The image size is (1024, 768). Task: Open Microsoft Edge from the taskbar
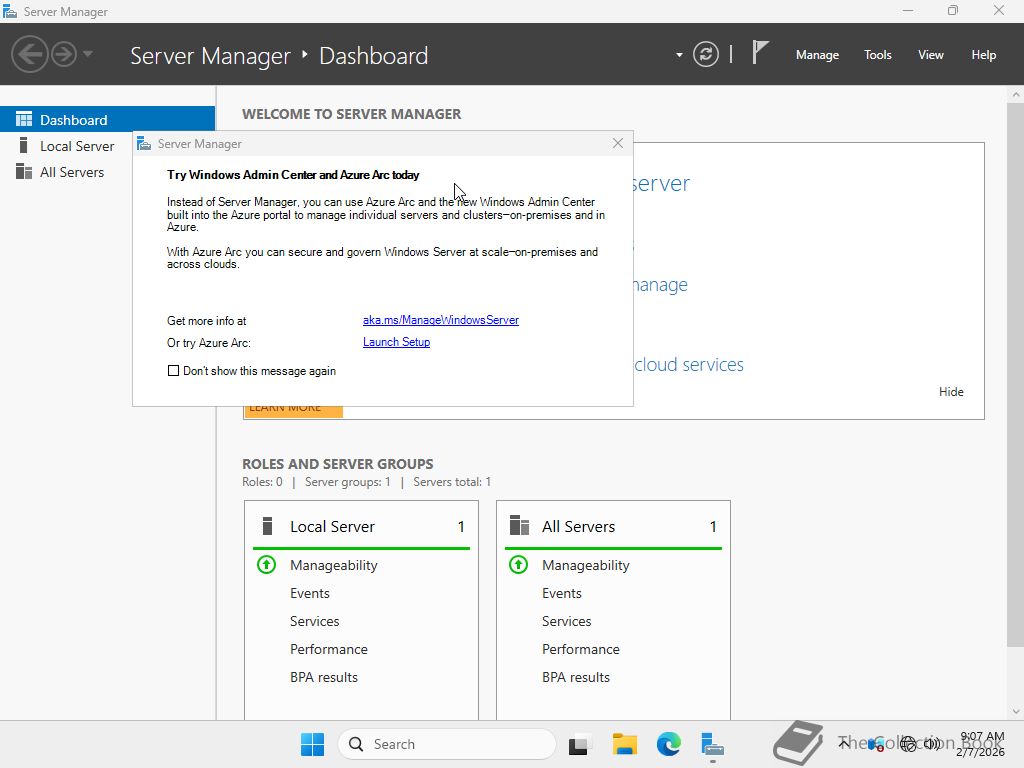click(668, 744)
